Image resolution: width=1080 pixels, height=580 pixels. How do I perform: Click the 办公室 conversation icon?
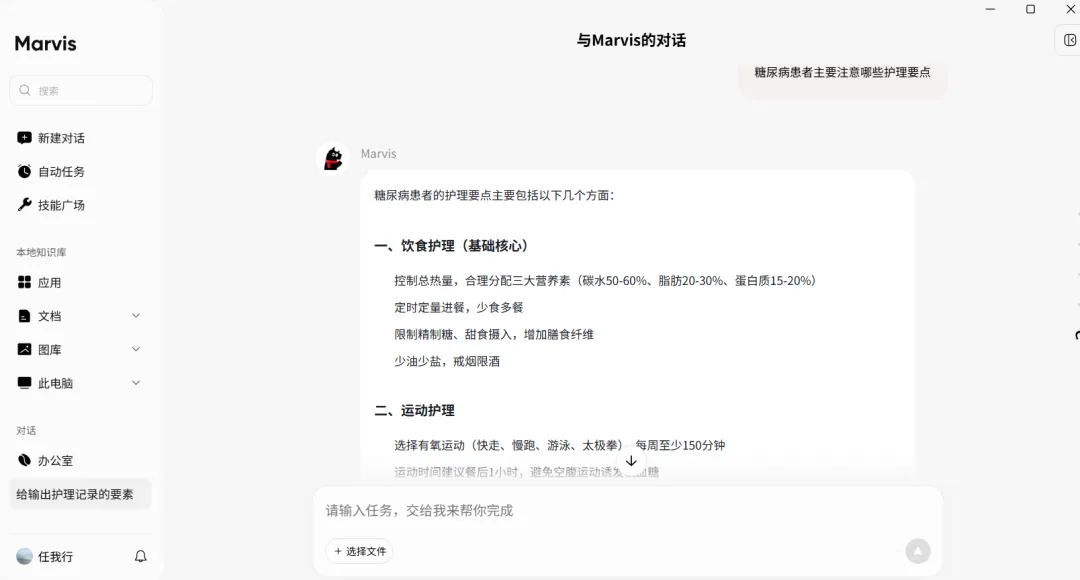point(24,460)
